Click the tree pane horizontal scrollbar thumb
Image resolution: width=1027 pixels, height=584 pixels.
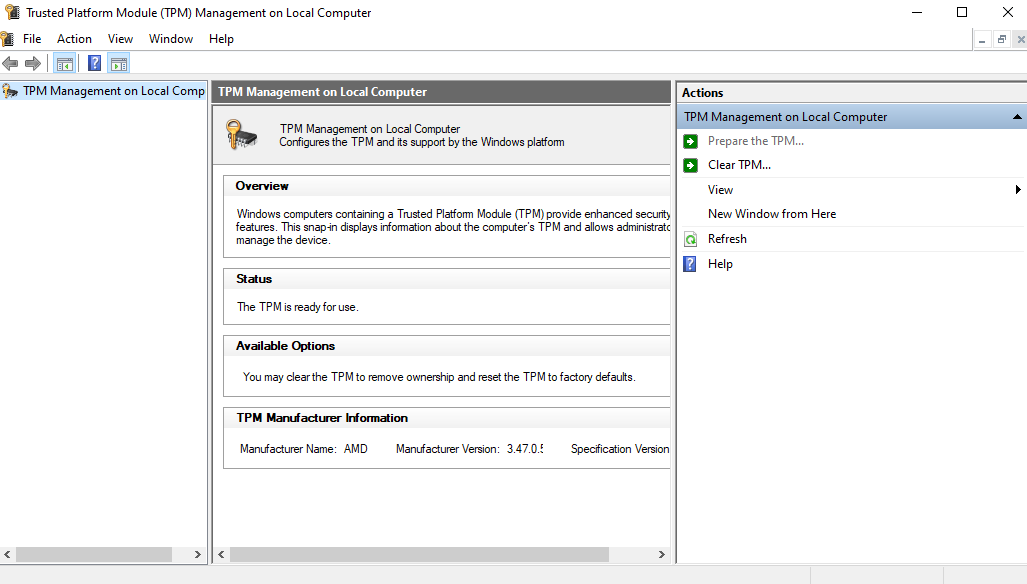tap(94, 555)
